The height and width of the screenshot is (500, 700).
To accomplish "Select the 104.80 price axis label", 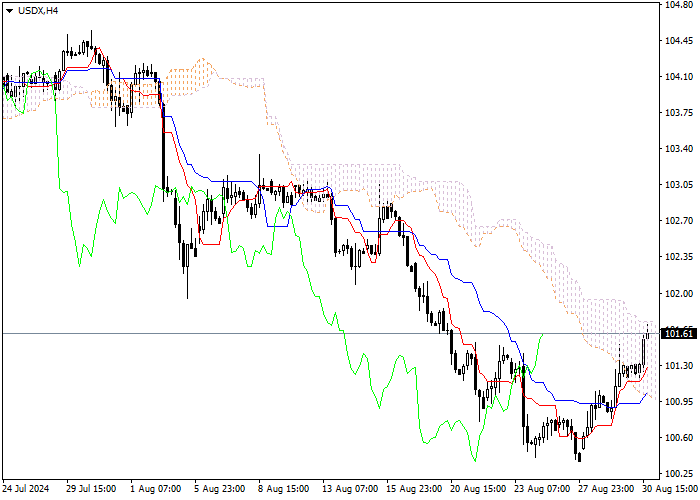I will point(679,5).
